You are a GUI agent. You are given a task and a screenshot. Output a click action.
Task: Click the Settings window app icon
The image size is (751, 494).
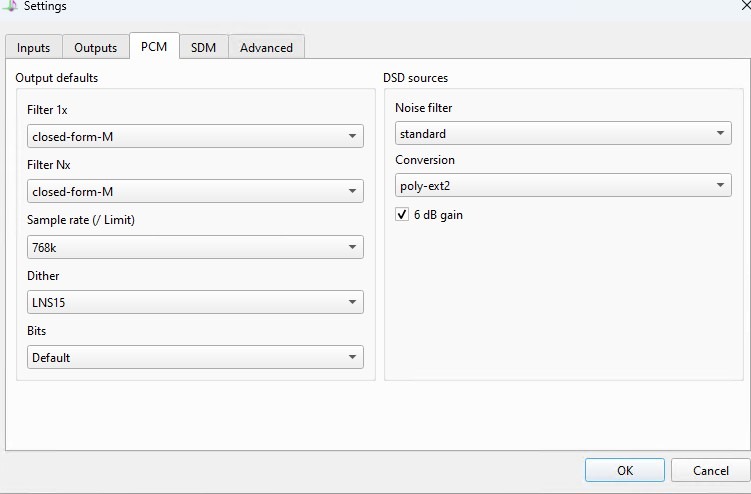click(10, 6)
